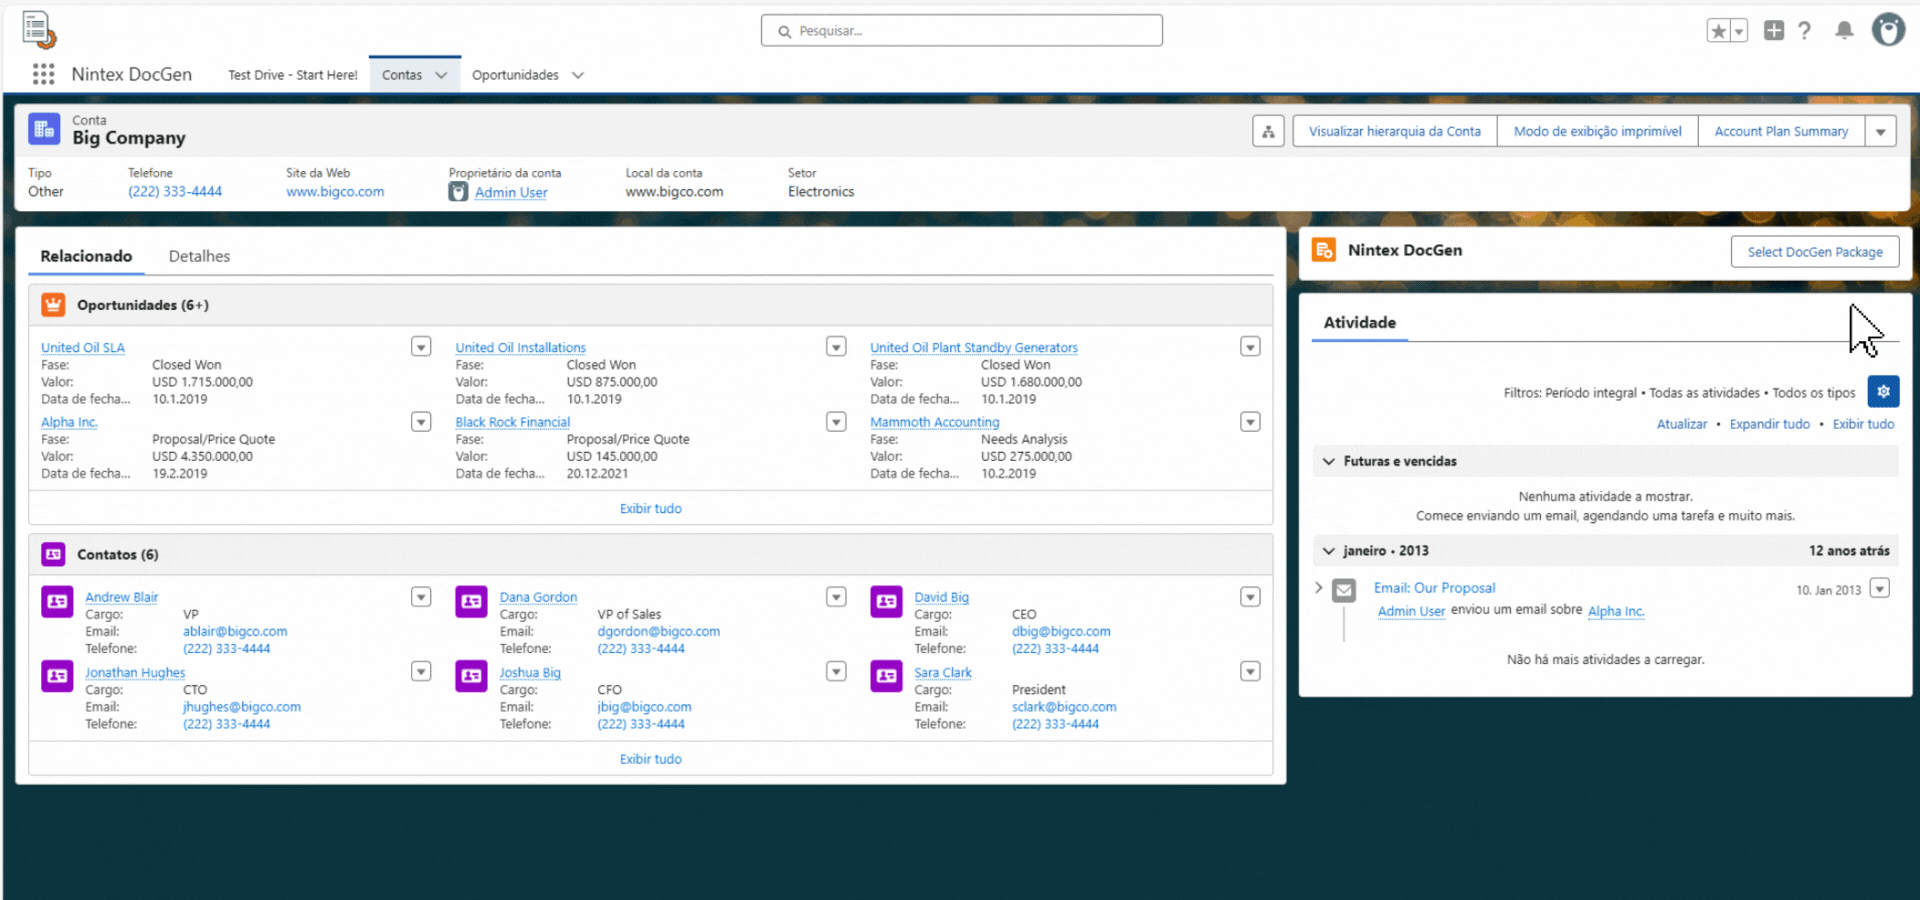Click the account hierarchy icon button
Viewport: 1920px width, 900px height.
1268,131
